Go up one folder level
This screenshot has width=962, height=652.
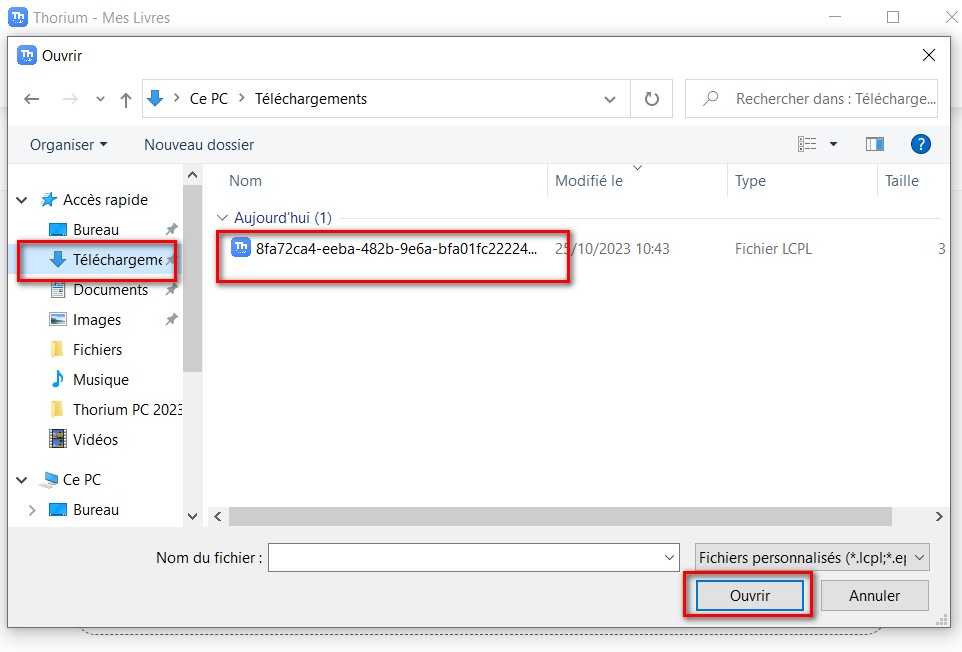coord(126,99)
